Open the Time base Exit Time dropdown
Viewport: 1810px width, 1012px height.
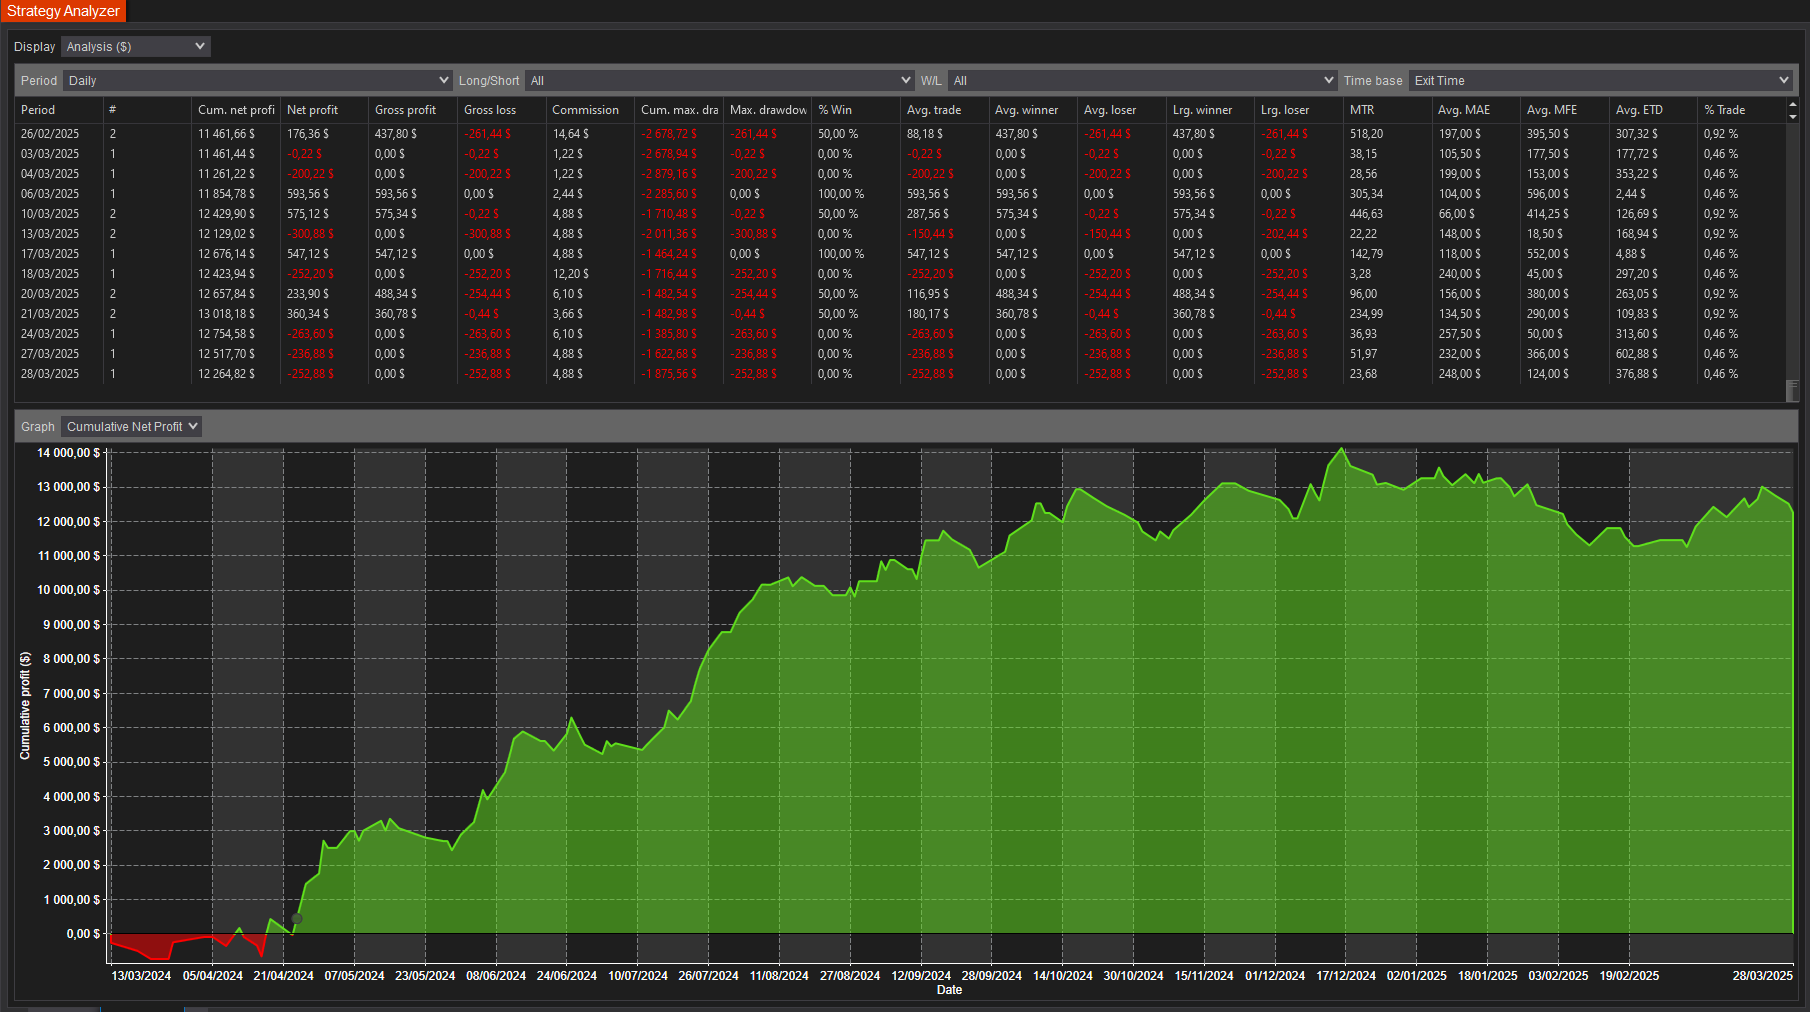1600,81
